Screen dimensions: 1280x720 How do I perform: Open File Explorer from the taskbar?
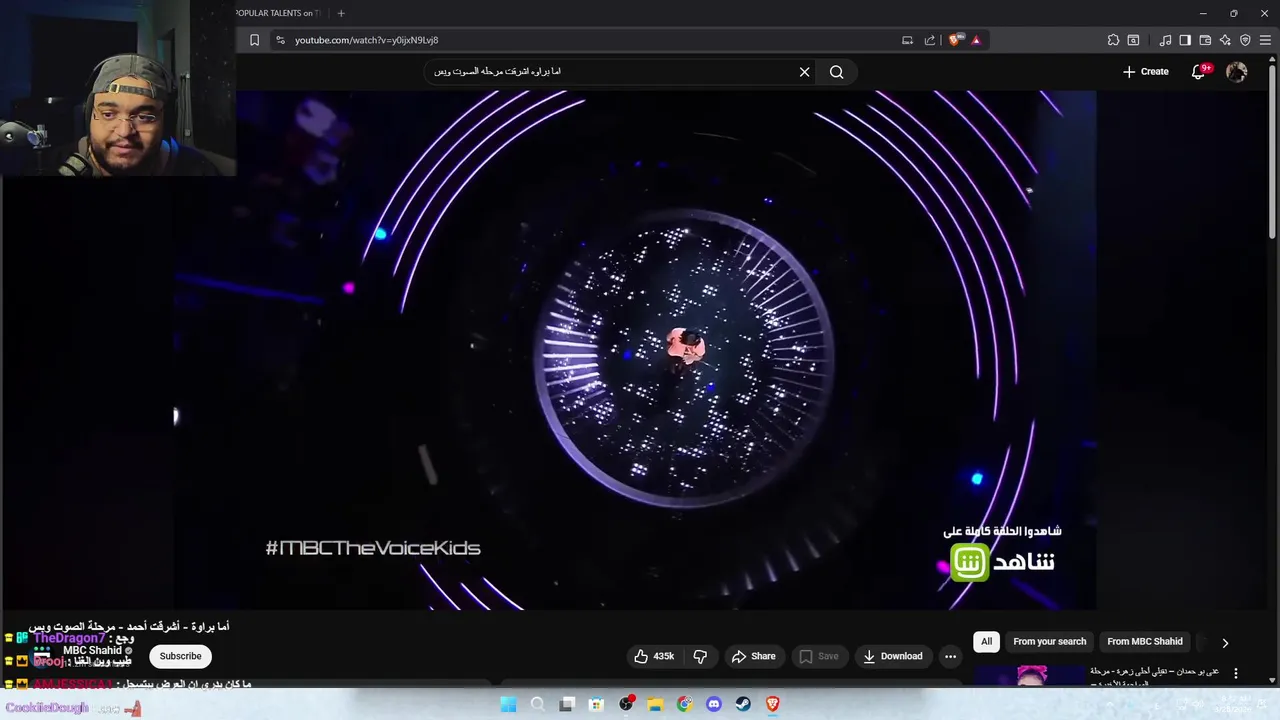(x=655, y=704)
